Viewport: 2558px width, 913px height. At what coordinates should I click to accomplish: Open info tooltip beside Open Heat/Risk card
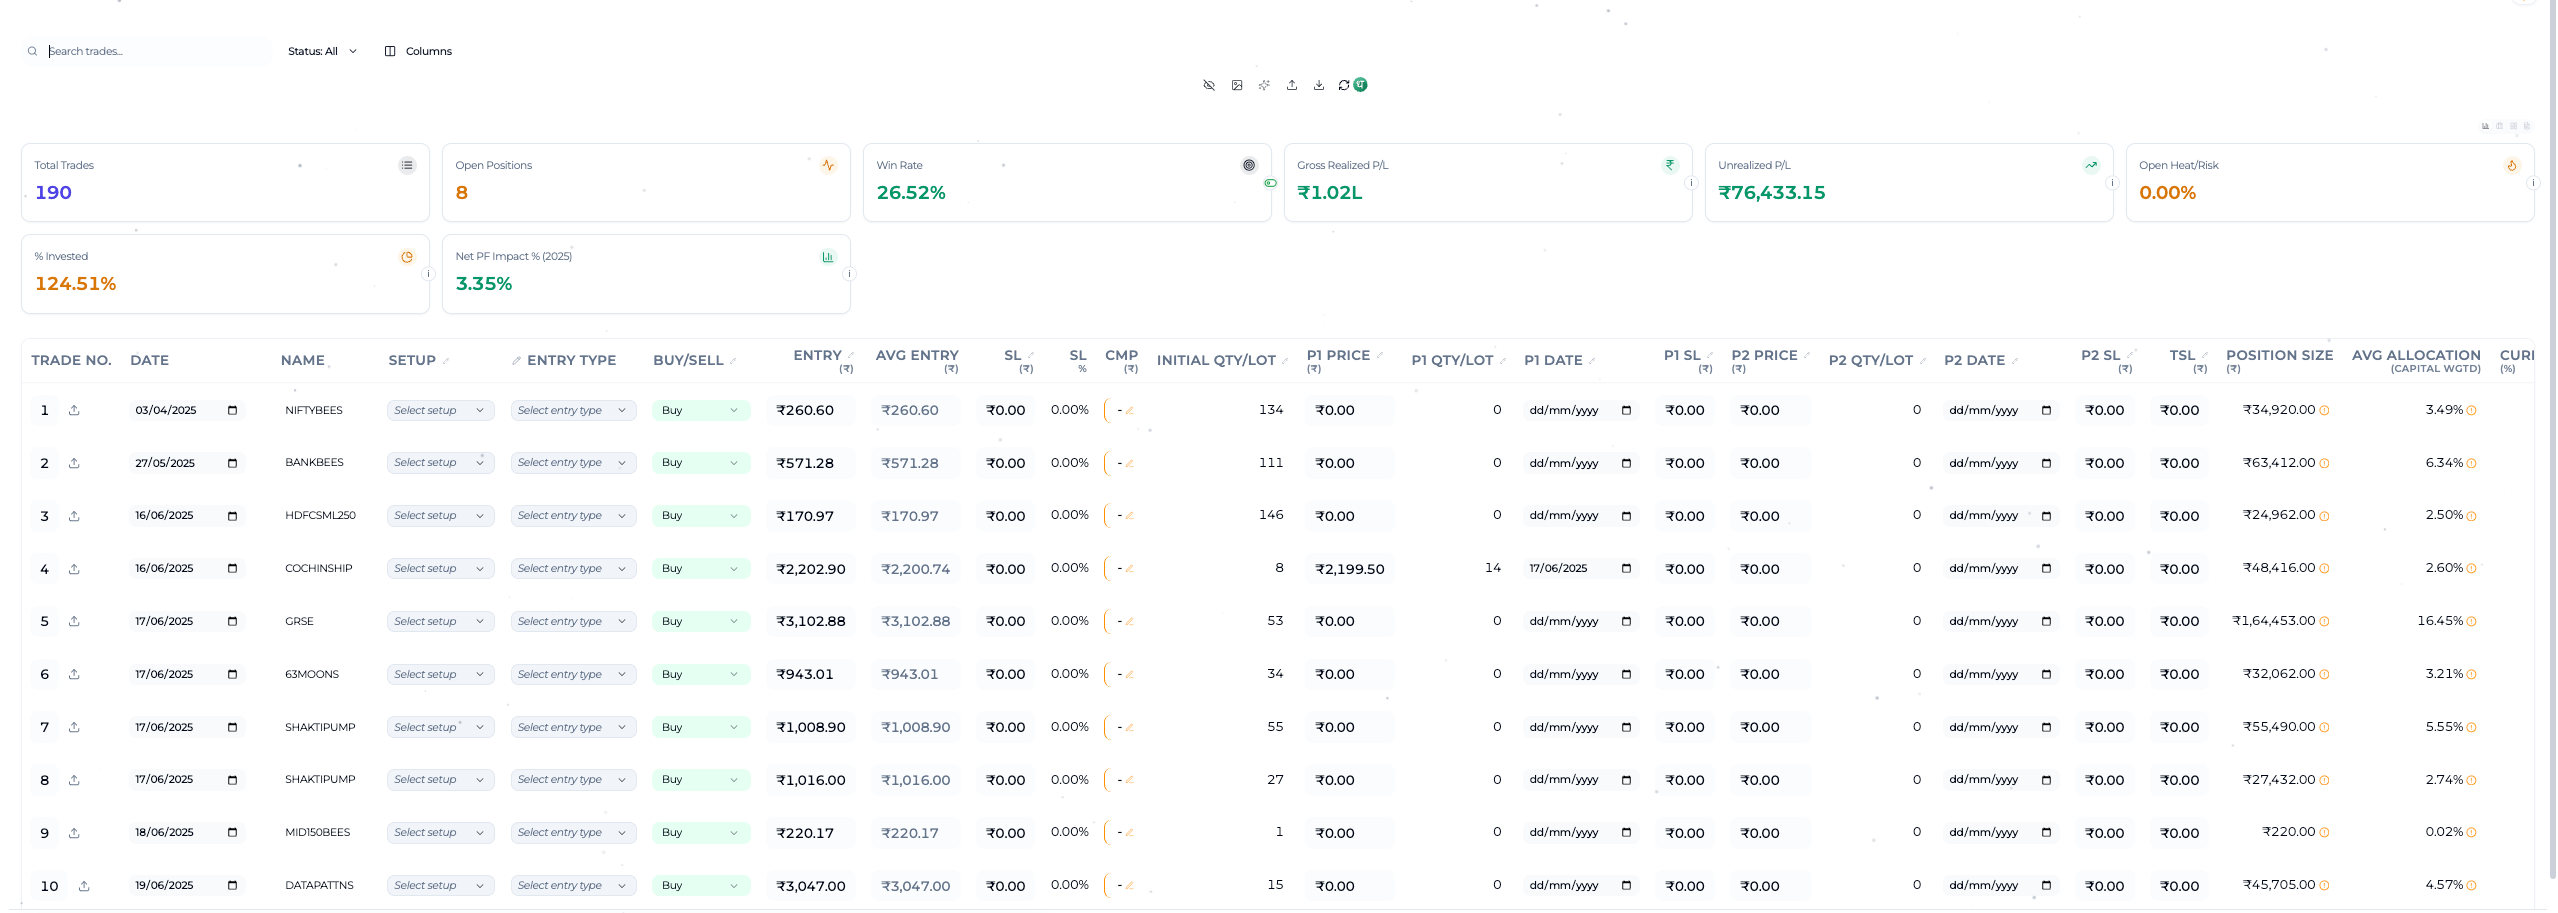click(x=2533, y=183)
